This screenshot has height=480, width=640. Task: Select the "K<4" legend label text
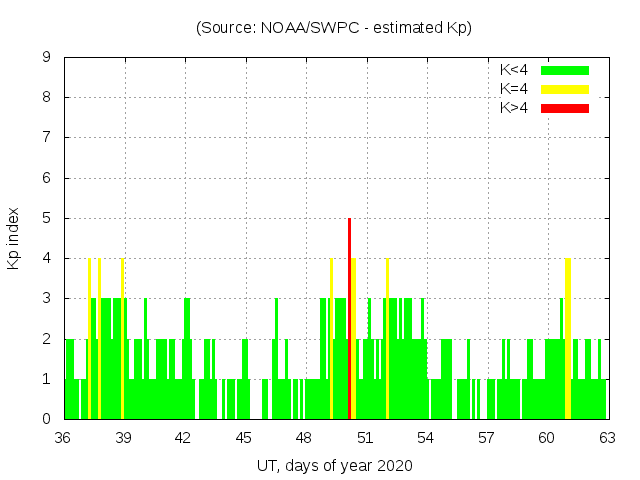514,70
